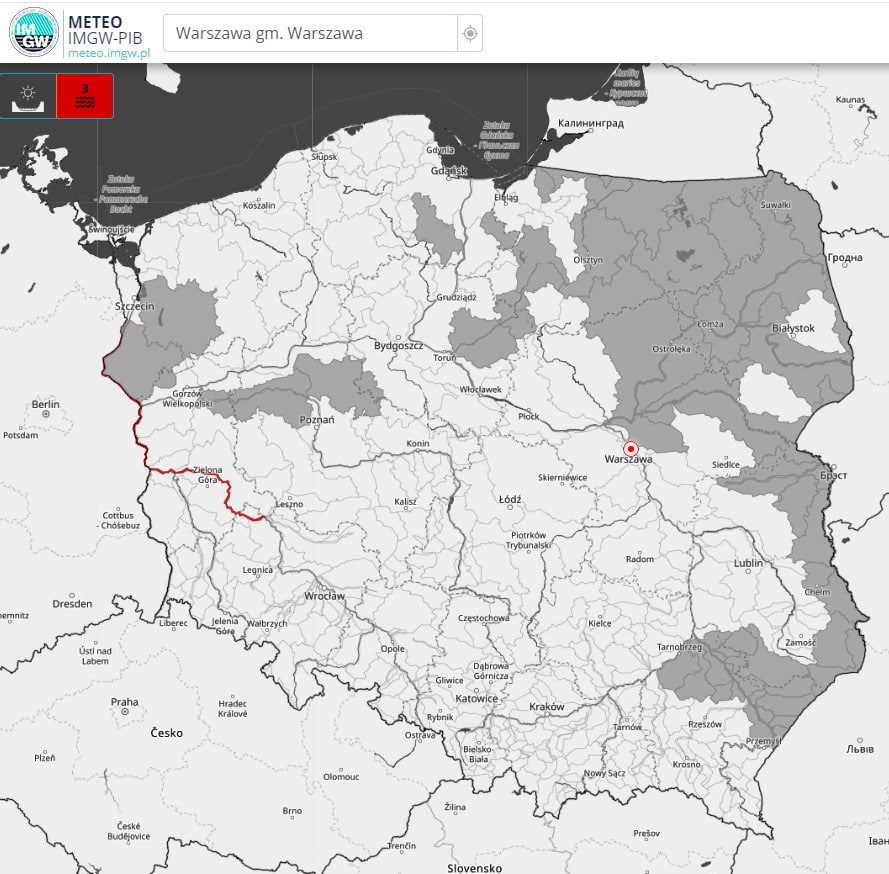Screen dimensions: 889x874
Task: Click the IMGW round logo
Action: (33, 31)
